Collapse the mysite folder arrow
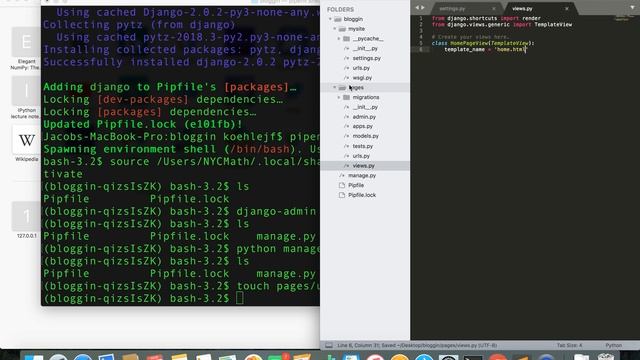 pos(335,29)
